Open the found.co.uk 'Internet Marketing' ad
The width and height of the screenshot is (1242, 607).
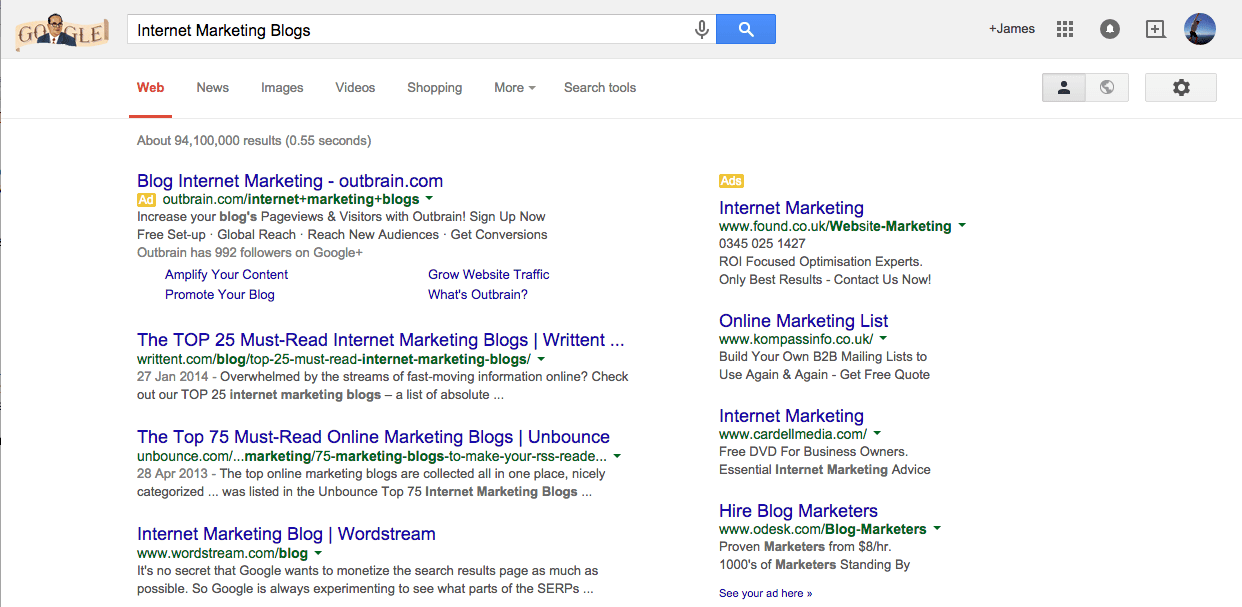point(791,208)
